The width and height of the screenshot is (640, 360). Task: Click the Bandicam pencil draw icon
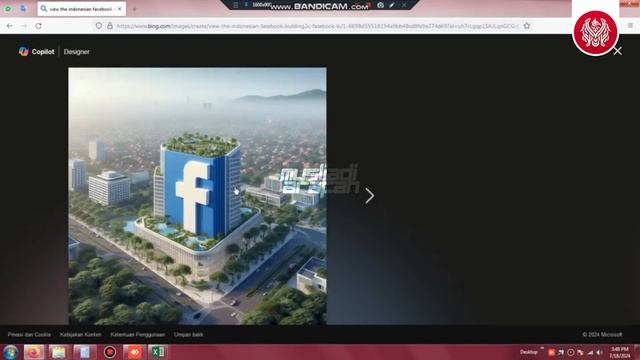pos(392,5)
